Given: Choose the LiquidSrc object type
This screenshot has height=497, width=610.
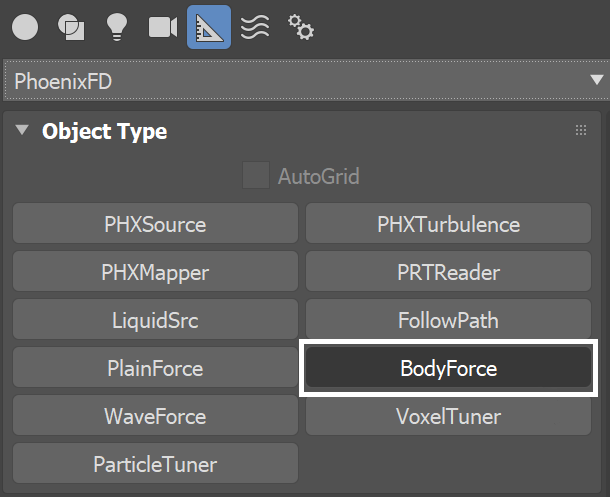Looking at the screenshot, I should [156, 320].
